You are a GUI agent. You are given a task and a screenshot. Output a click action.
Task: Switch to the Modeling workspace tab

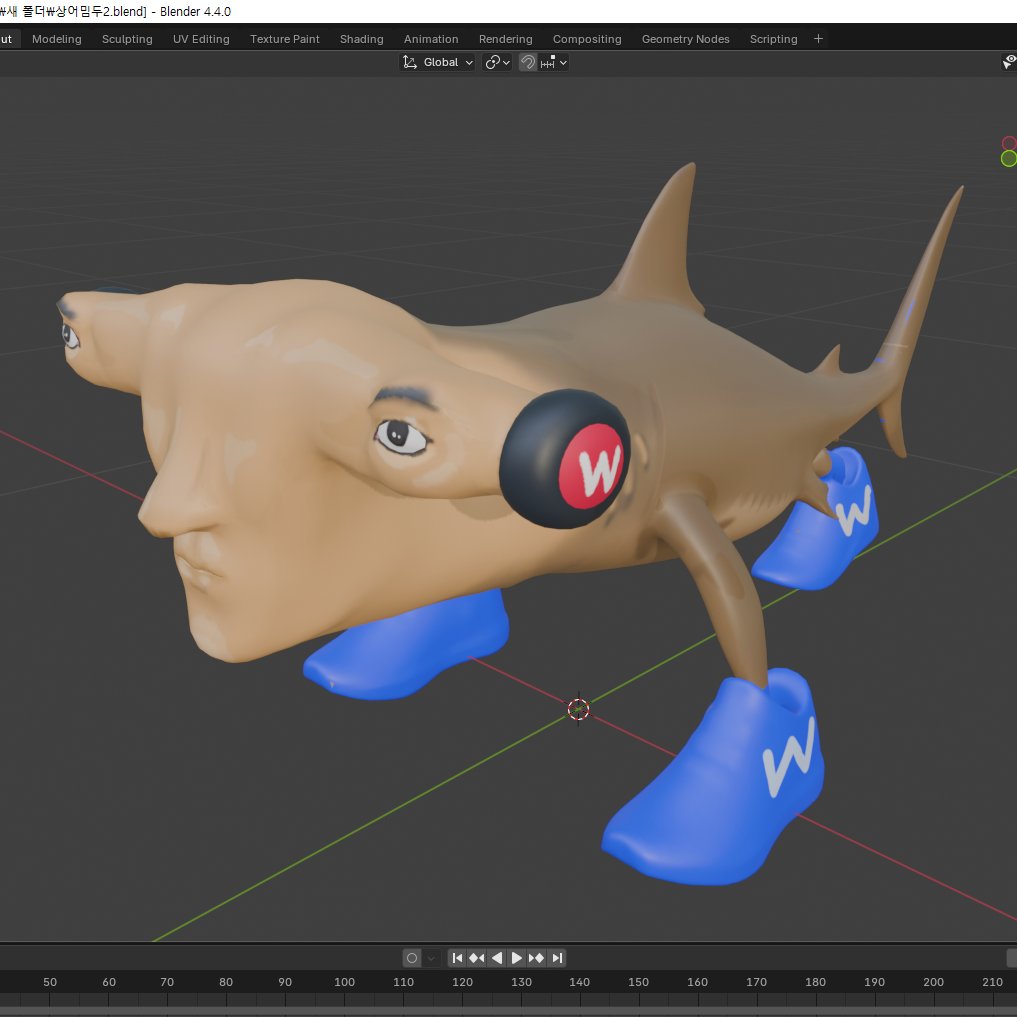56,39
